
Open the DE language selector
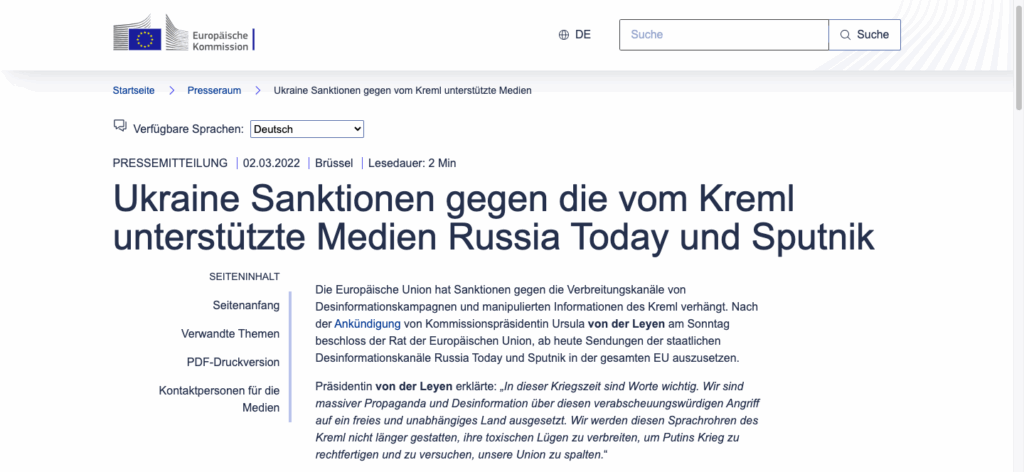(x=575, y=35)
